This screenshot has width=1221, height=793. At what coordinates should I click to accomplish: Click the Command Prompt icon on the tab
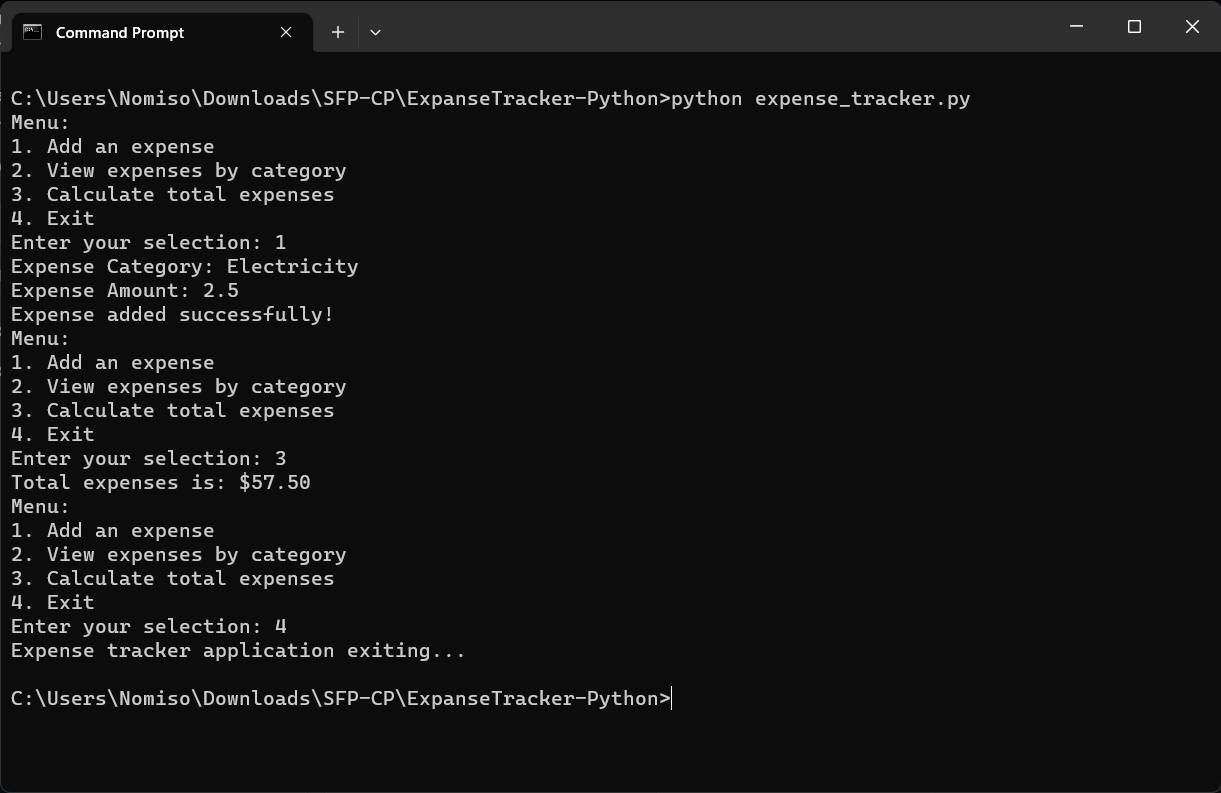click(33, 32)
